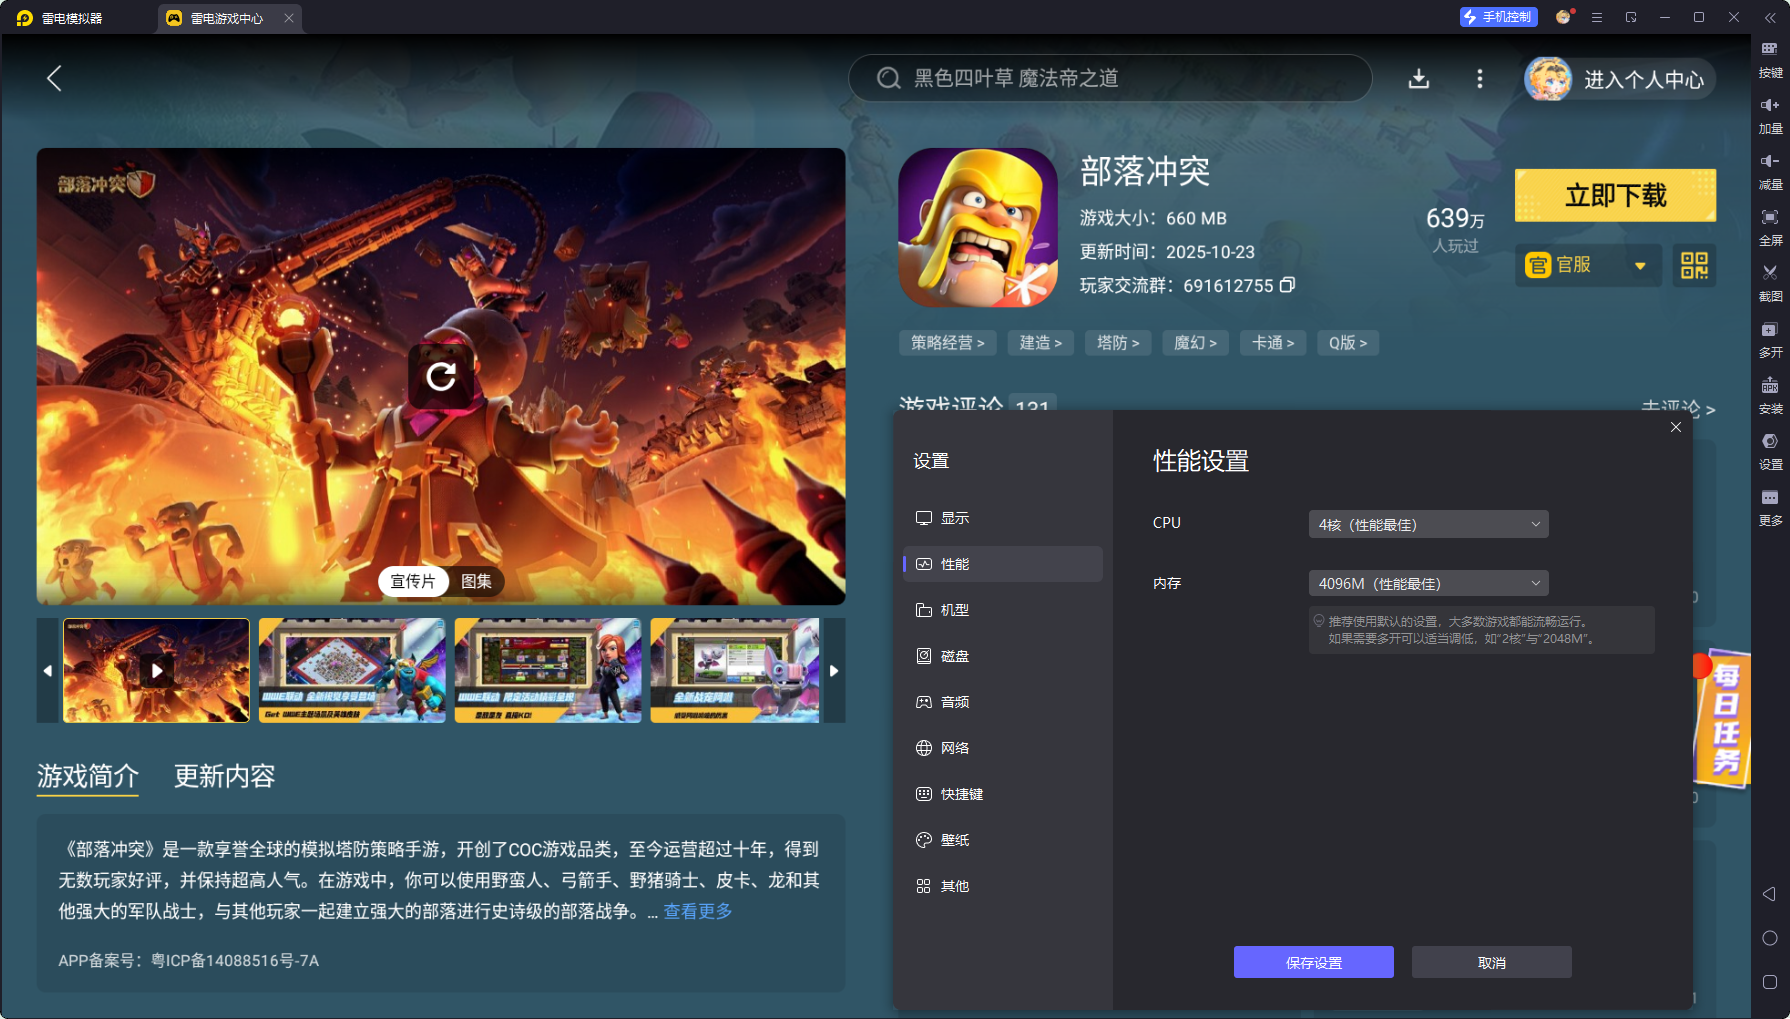The width and height of the screenshot is (1790, 1019).
Task: Click the 查看更多 see more link
Action: [x=698, y=911]
